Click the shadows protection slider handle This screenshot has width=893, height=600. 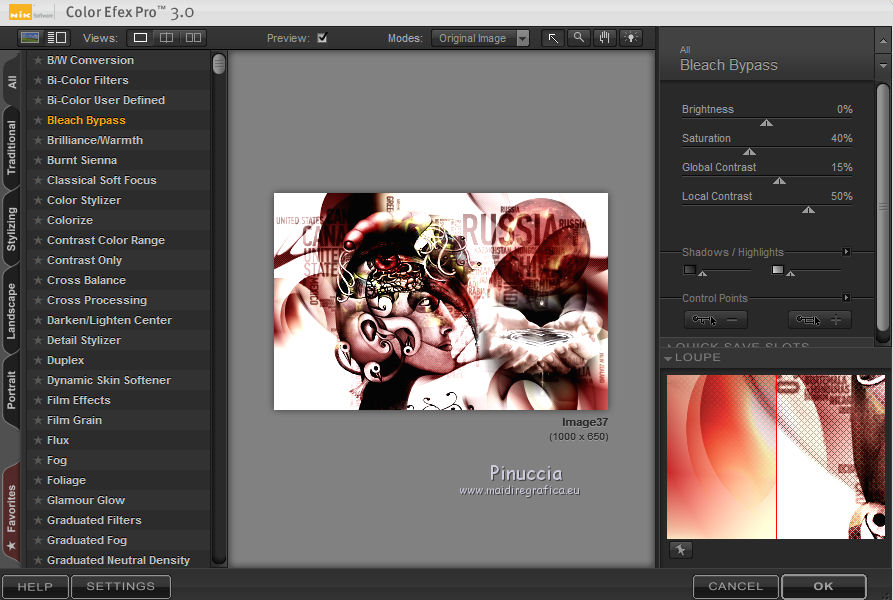pos(703,274)
